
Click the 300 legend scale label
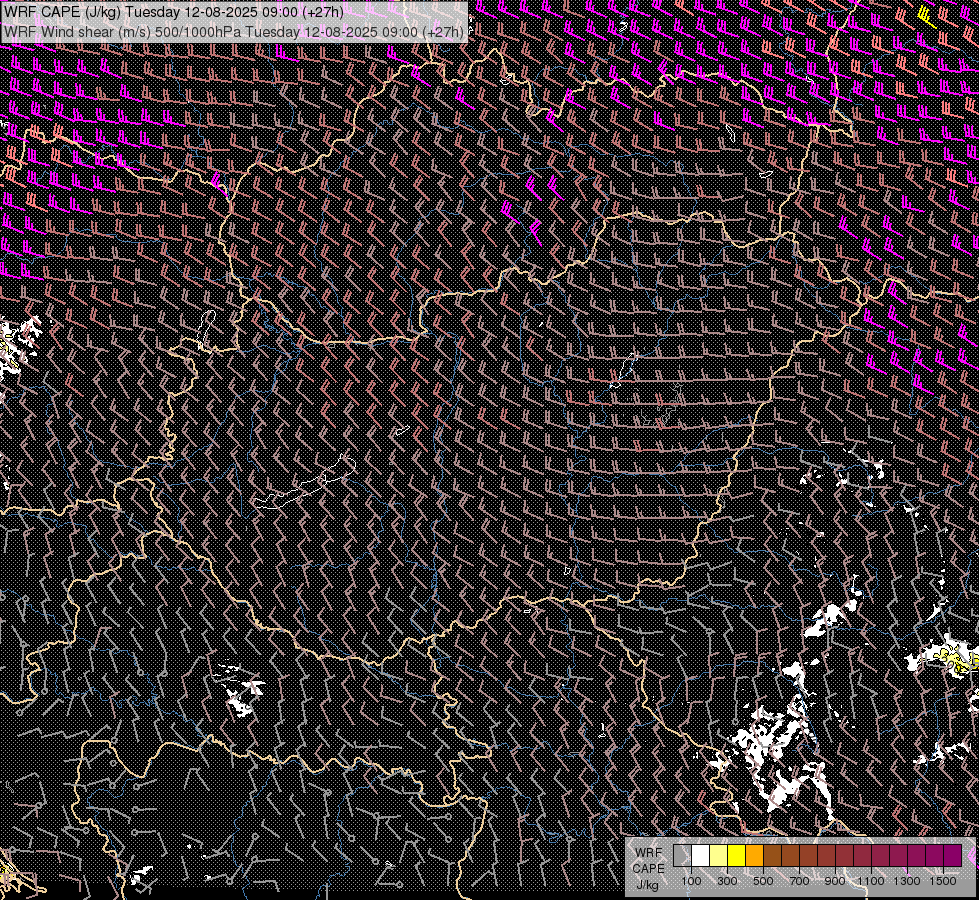727,881
